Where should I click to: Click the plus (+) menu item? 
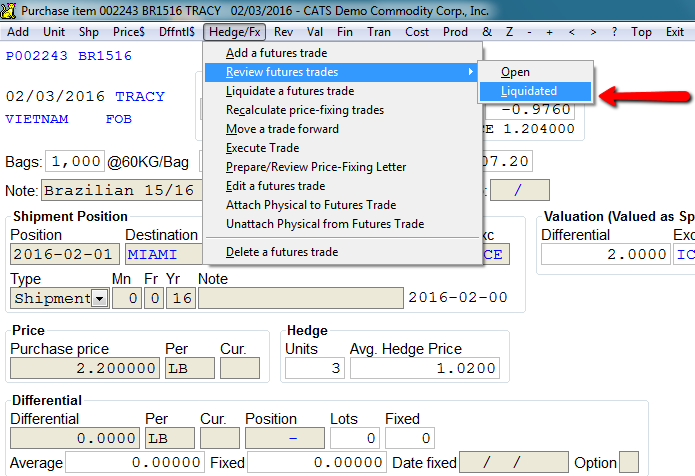click(x=550, y=32)
